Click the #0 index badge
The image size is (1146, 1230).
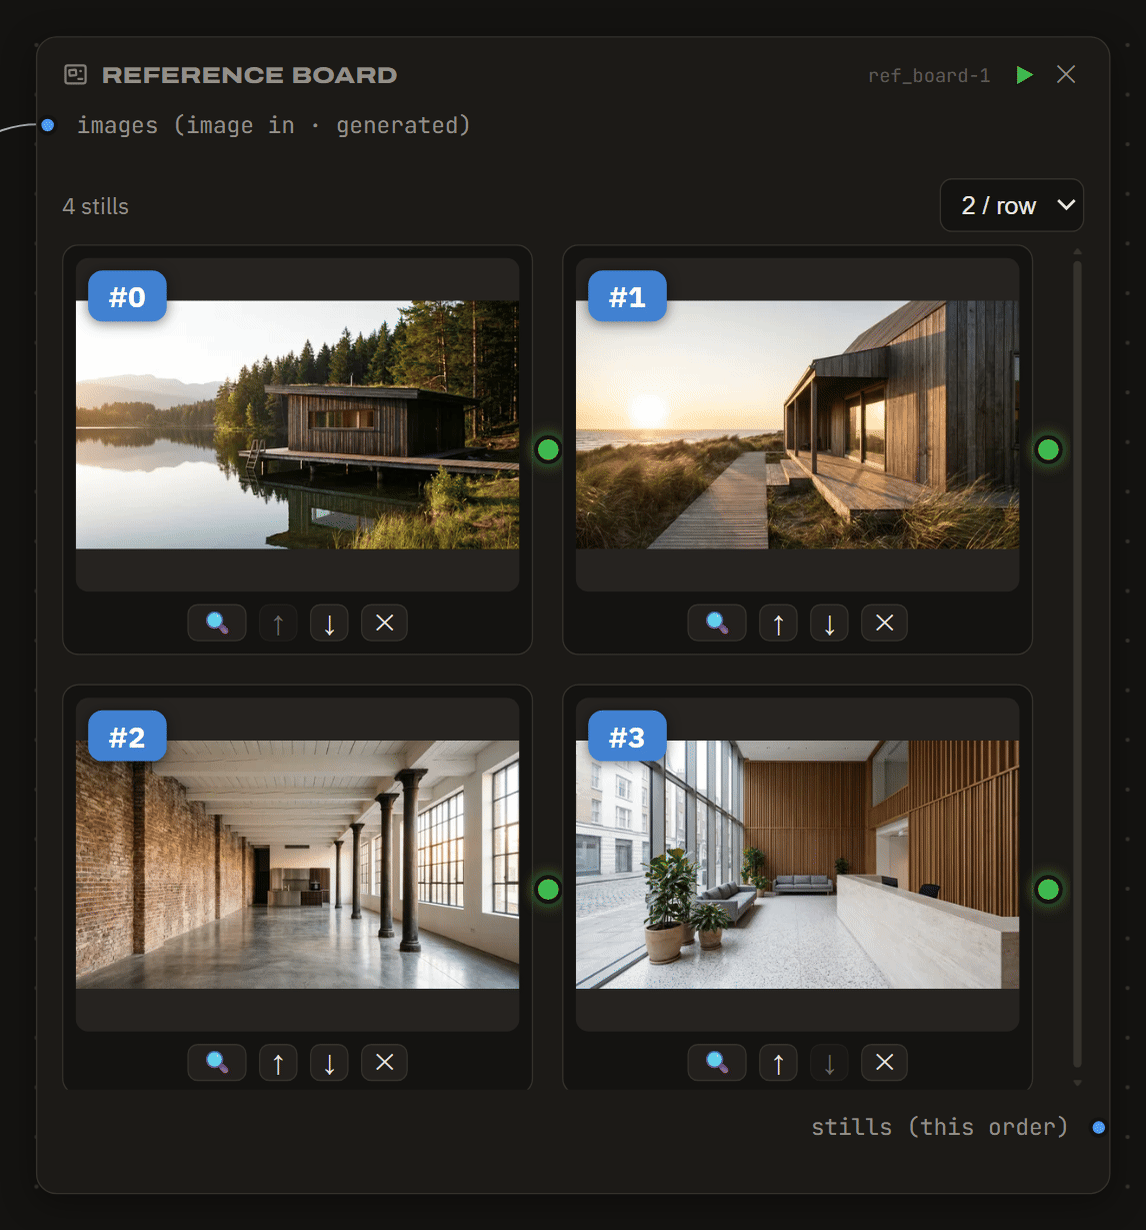[127, 296]
